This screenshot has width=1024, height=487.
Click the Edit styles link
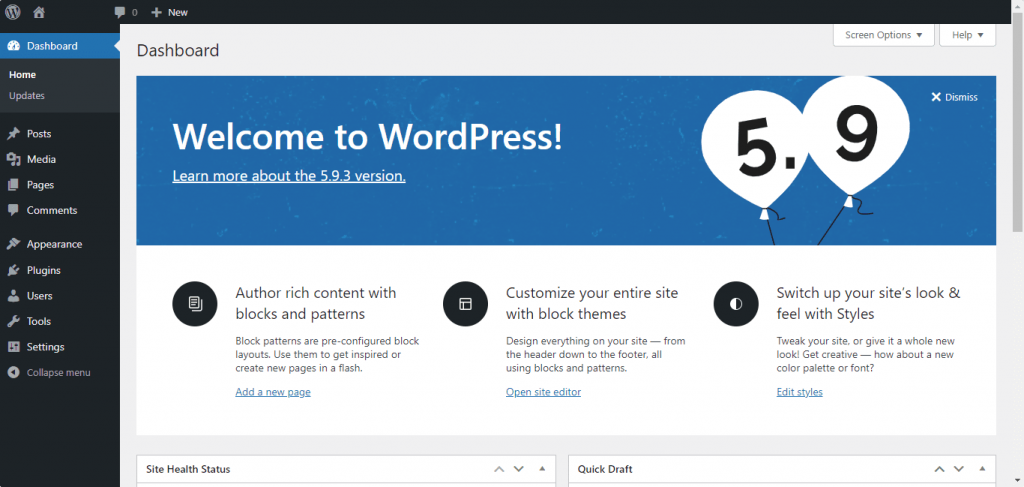click(x=799, y=392)
